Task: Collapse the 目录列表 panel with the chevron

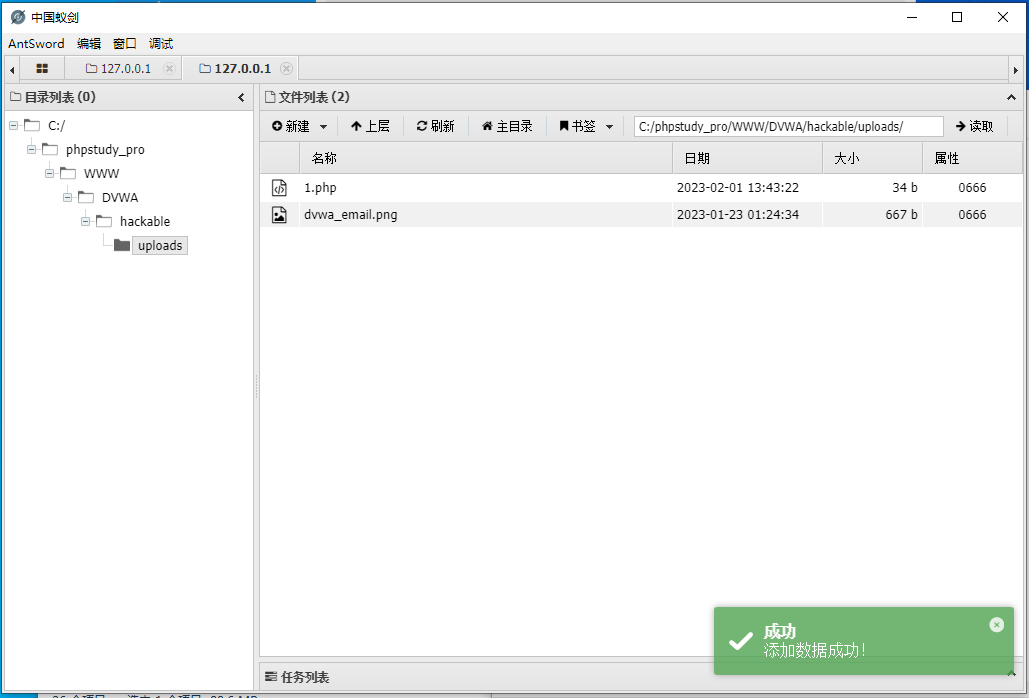Action: click(241, 97)
